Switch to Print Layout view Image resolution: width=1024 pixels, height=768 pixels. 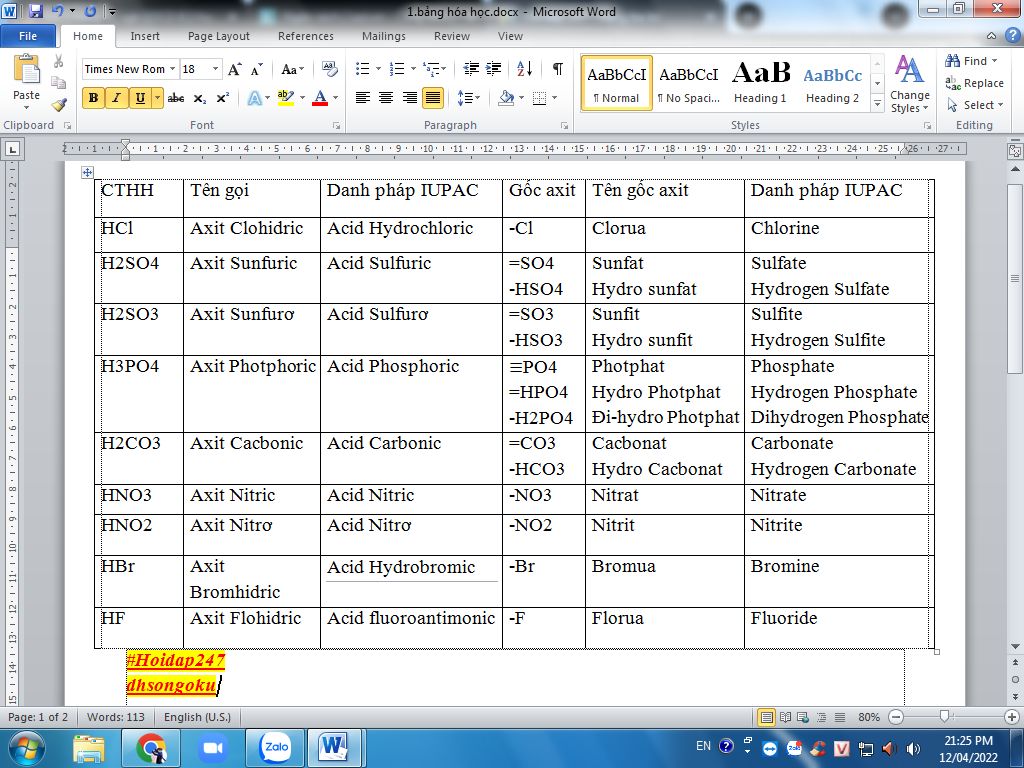(766, 717)
